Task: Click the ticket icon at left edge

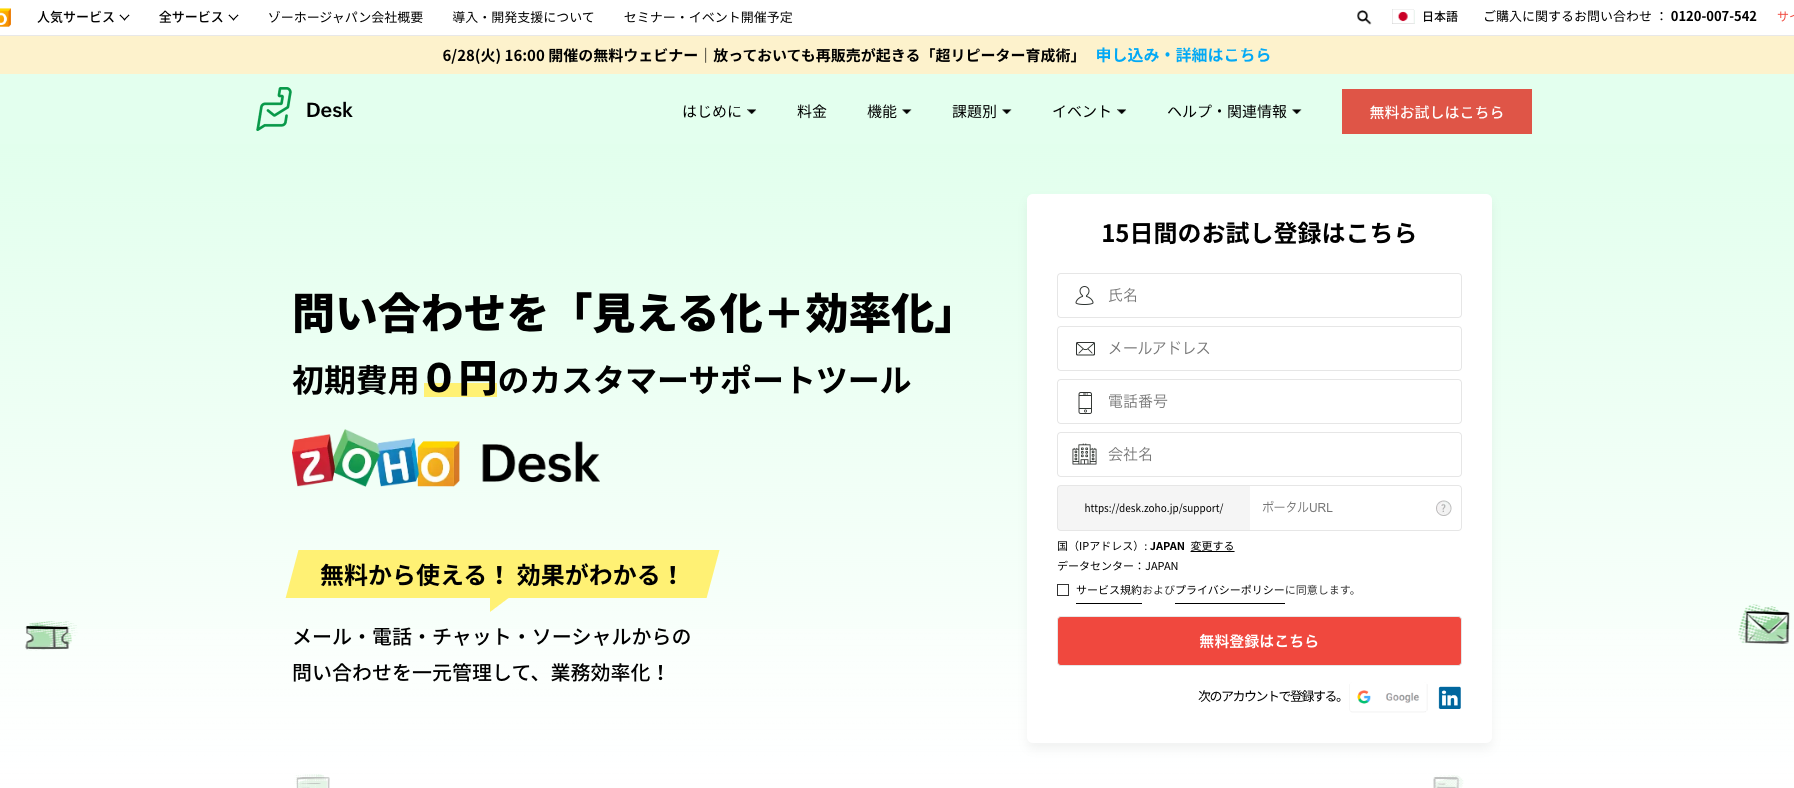Action: [x=47, y=636]
